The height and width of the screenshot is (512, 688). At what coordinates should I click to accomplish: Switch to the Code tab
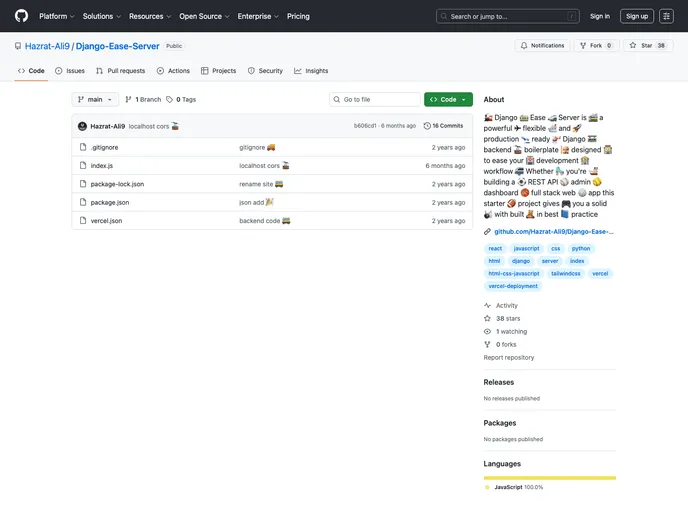31,71
